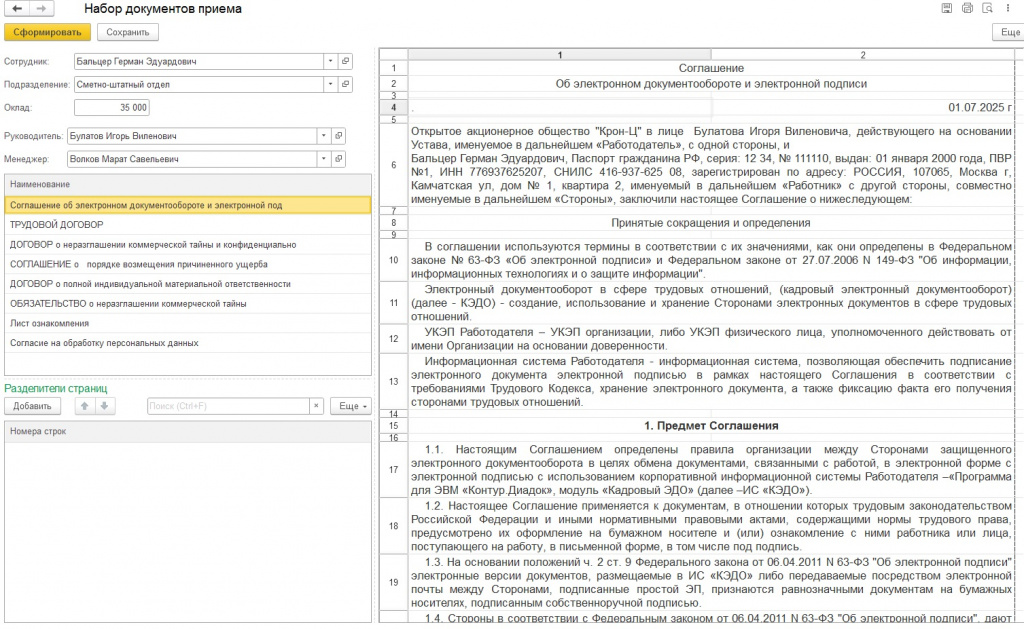Click the save diskette icon at top right
Image resolution: width=1024 pixels, height=629 pixels.
[x=946, y=8]
